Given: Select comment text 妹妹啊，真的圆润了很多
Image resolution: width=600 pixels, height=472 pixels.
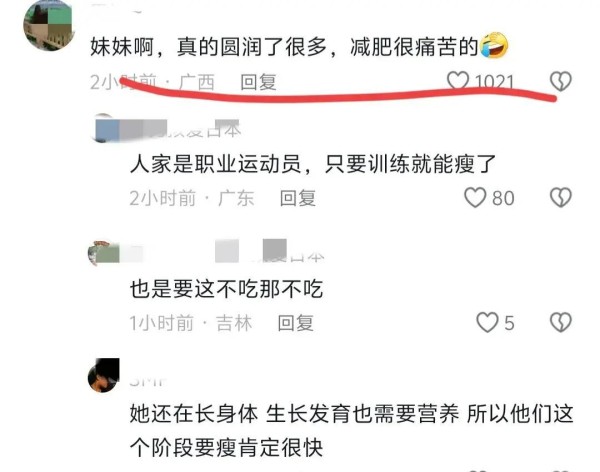Looking at the screenshot, I should point(209,47).
